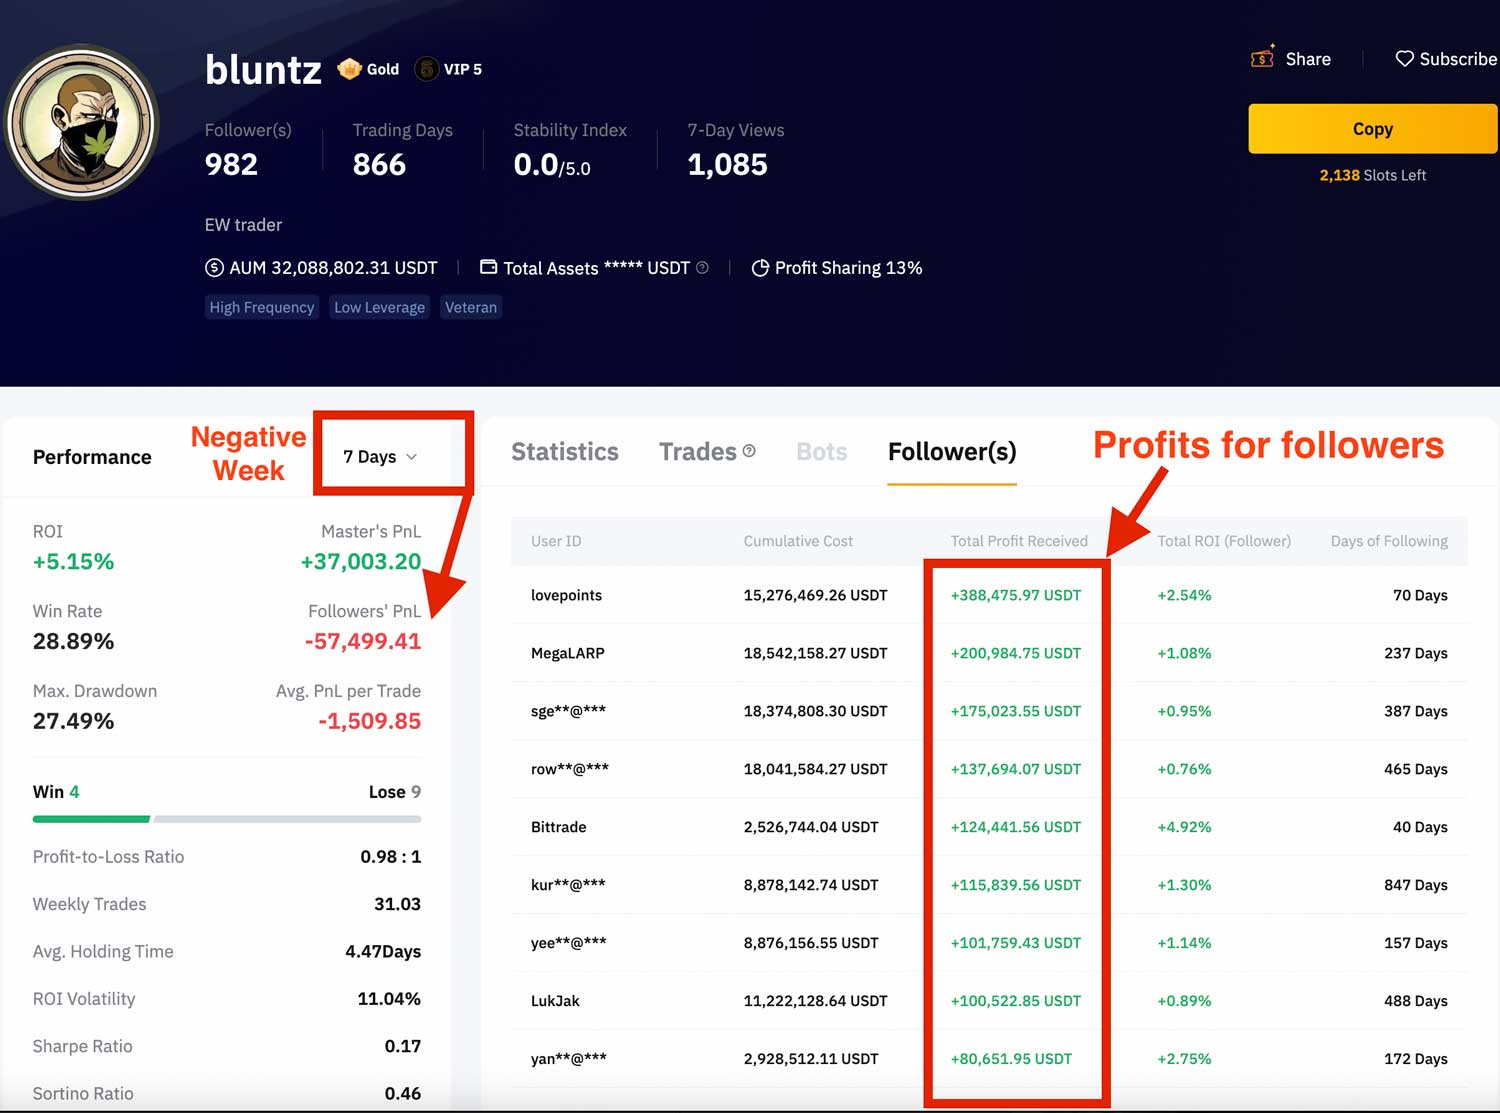1500x1113 pixels.
Task: Click the heart icon to Subscribe
Action: (1404, 58)
